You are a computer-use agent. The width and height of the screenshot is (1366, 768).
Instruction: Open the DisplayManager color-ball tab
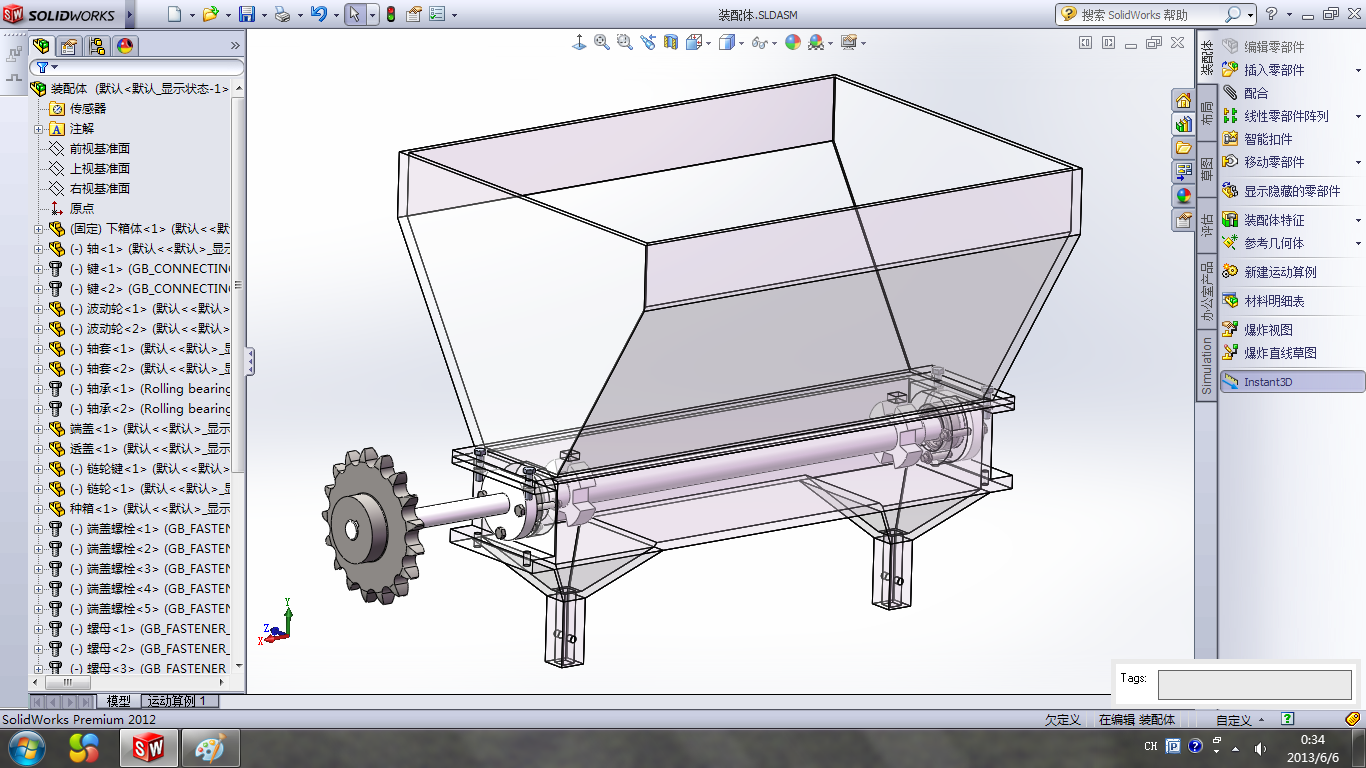pos(125,46)
